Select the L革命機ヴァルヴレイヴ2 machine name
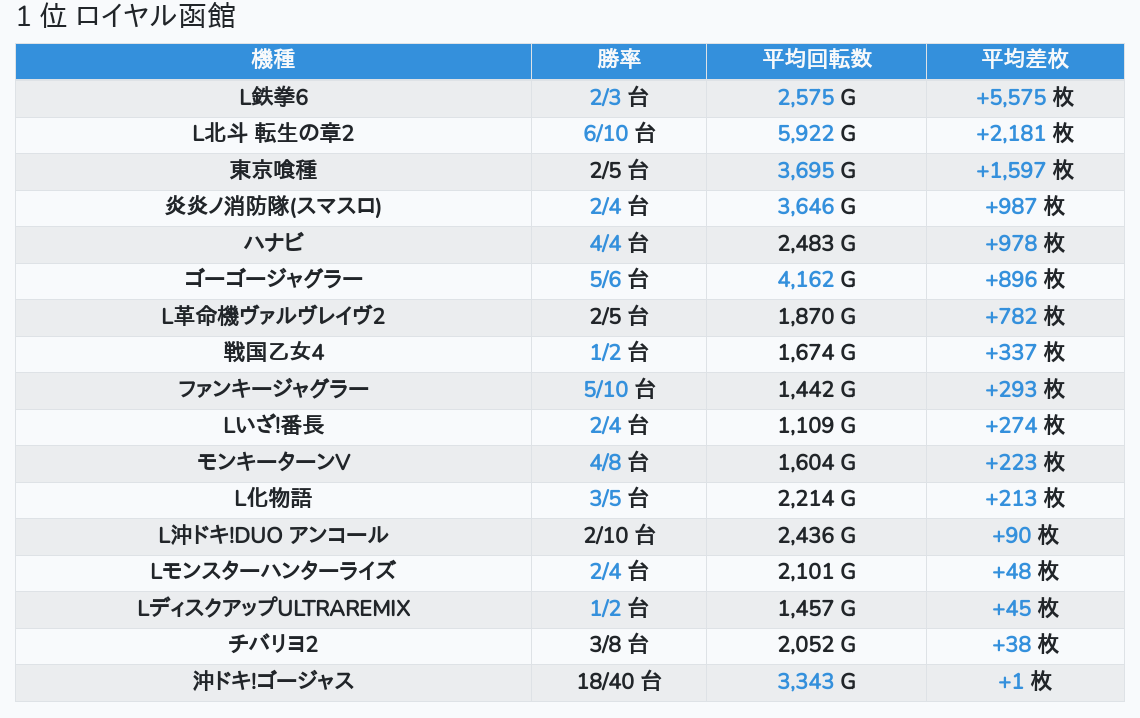Screen dimensions: 1140x718 pyautogui.click(x=273, y=316)
